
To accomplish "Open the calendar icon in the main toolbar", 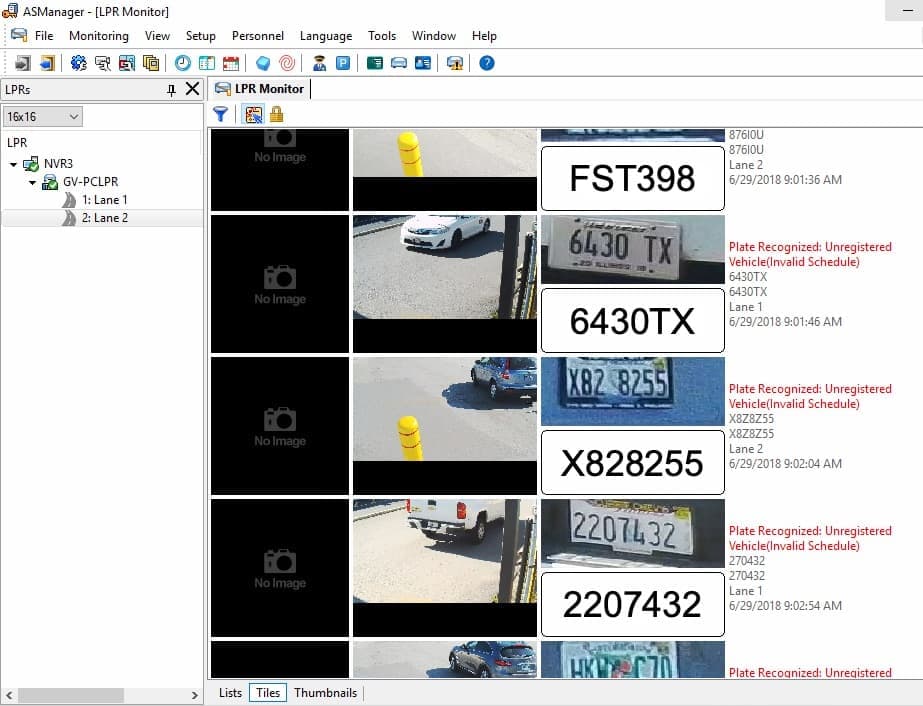I will coord(230,62).
